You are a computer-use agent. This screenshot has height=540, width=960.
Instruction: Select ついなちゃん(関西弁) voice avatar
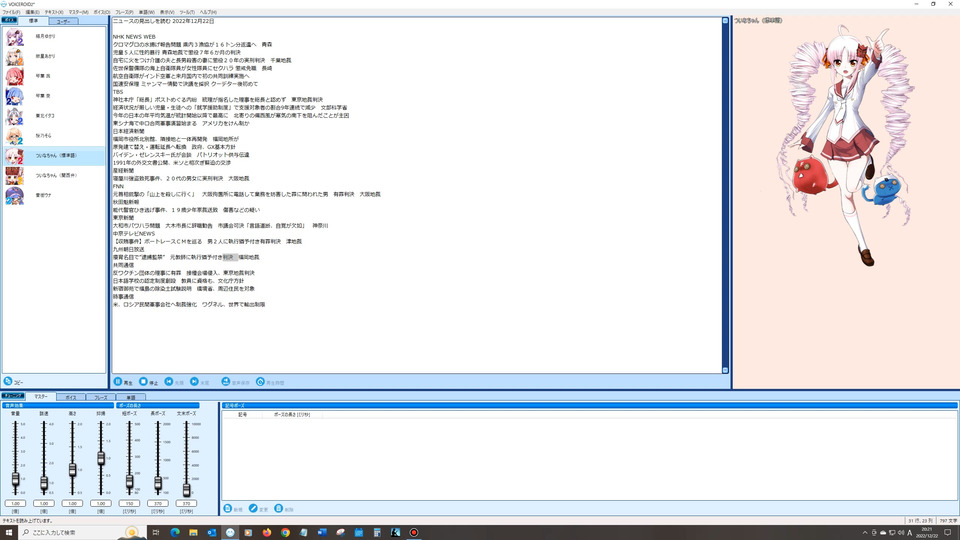[14, 176]
